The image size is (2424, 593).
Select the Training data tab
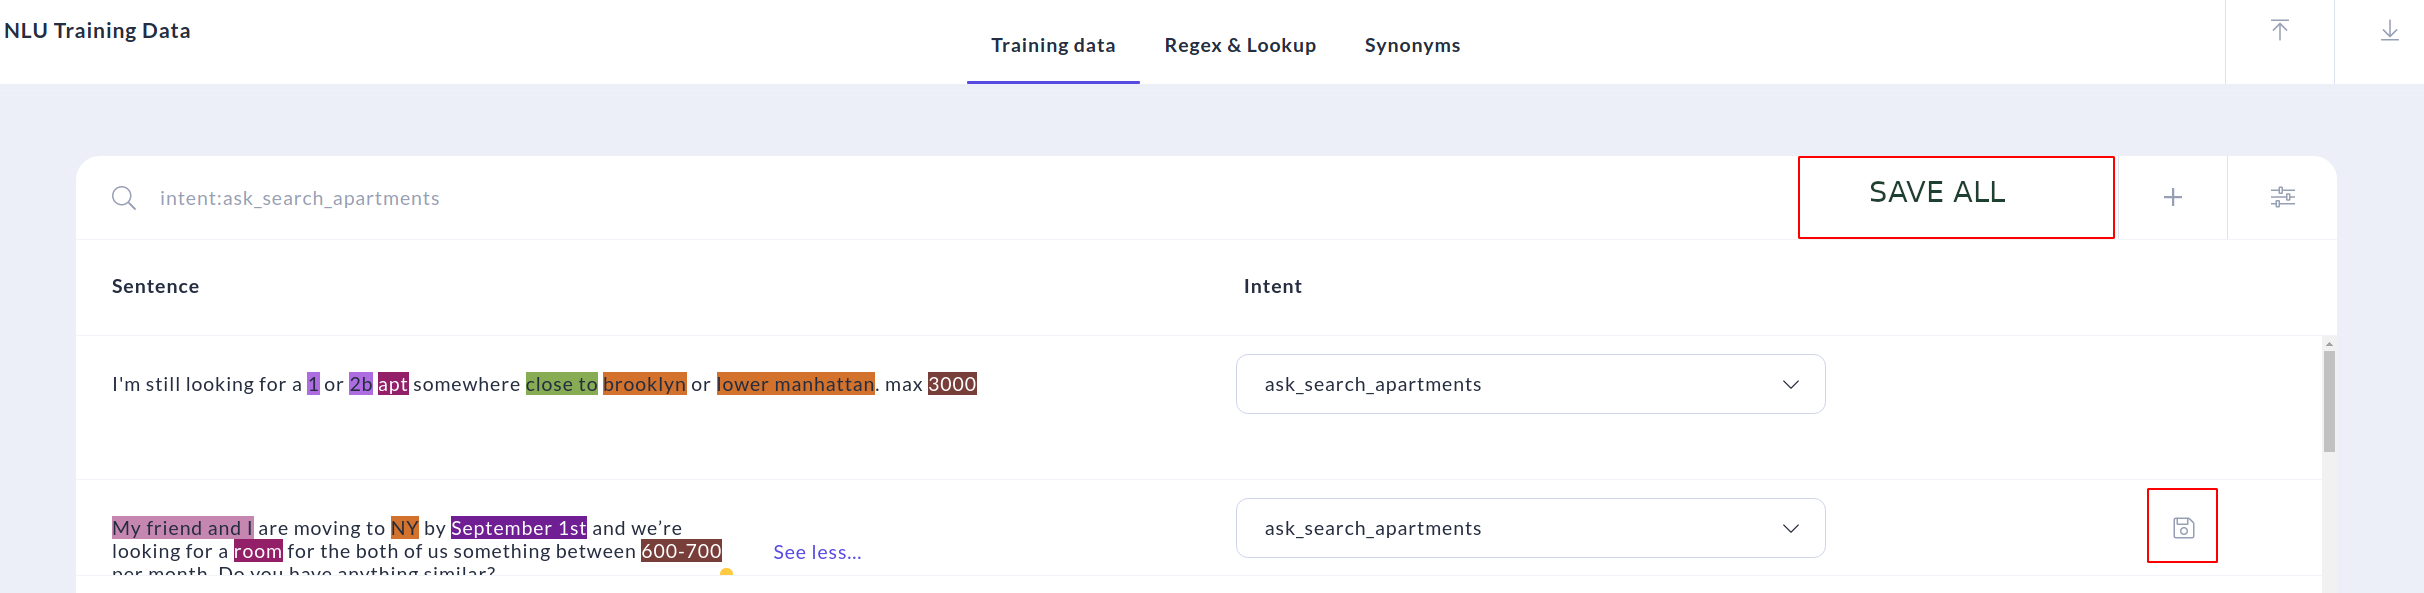click(1053, 45)
